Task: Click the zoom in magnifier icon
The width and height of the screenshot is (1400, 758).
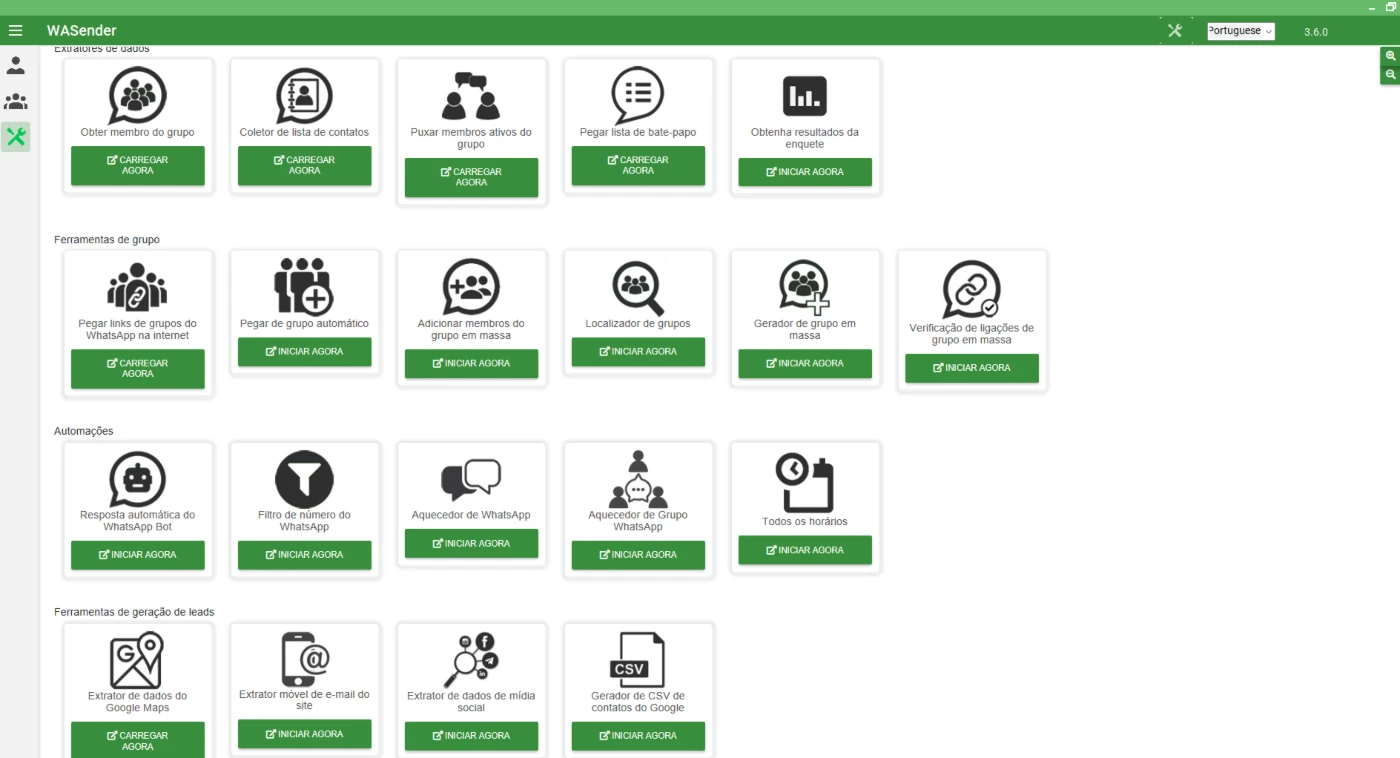Action: coord(1390,57)
